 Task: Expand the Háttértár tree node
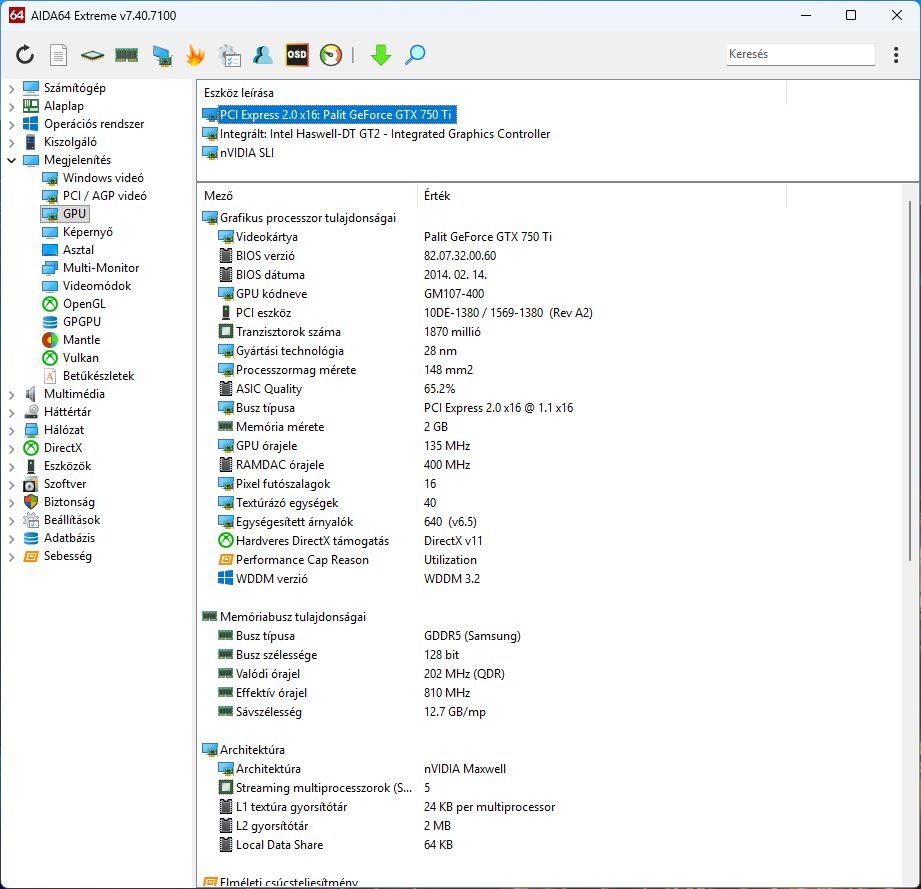[x=11, y=413]
